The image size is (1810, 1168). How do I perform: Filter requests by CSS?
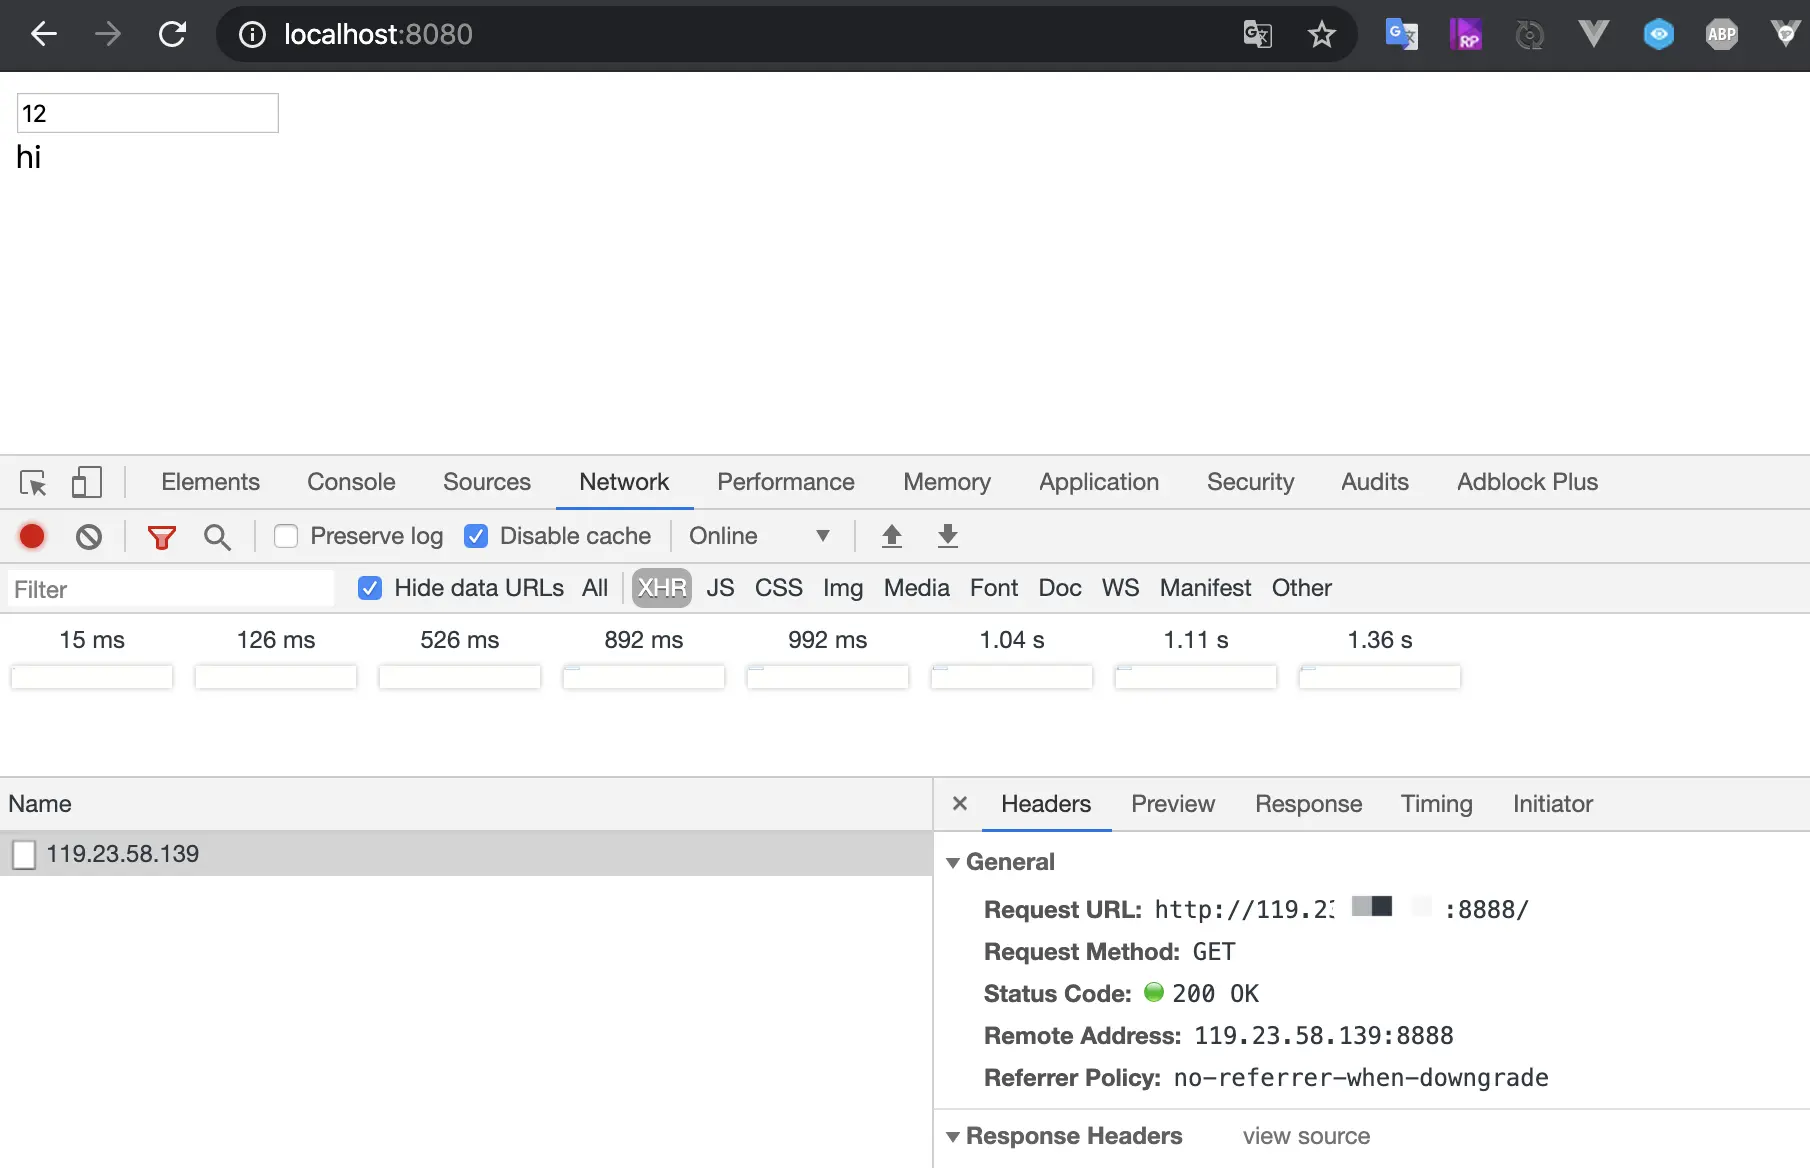779,588
